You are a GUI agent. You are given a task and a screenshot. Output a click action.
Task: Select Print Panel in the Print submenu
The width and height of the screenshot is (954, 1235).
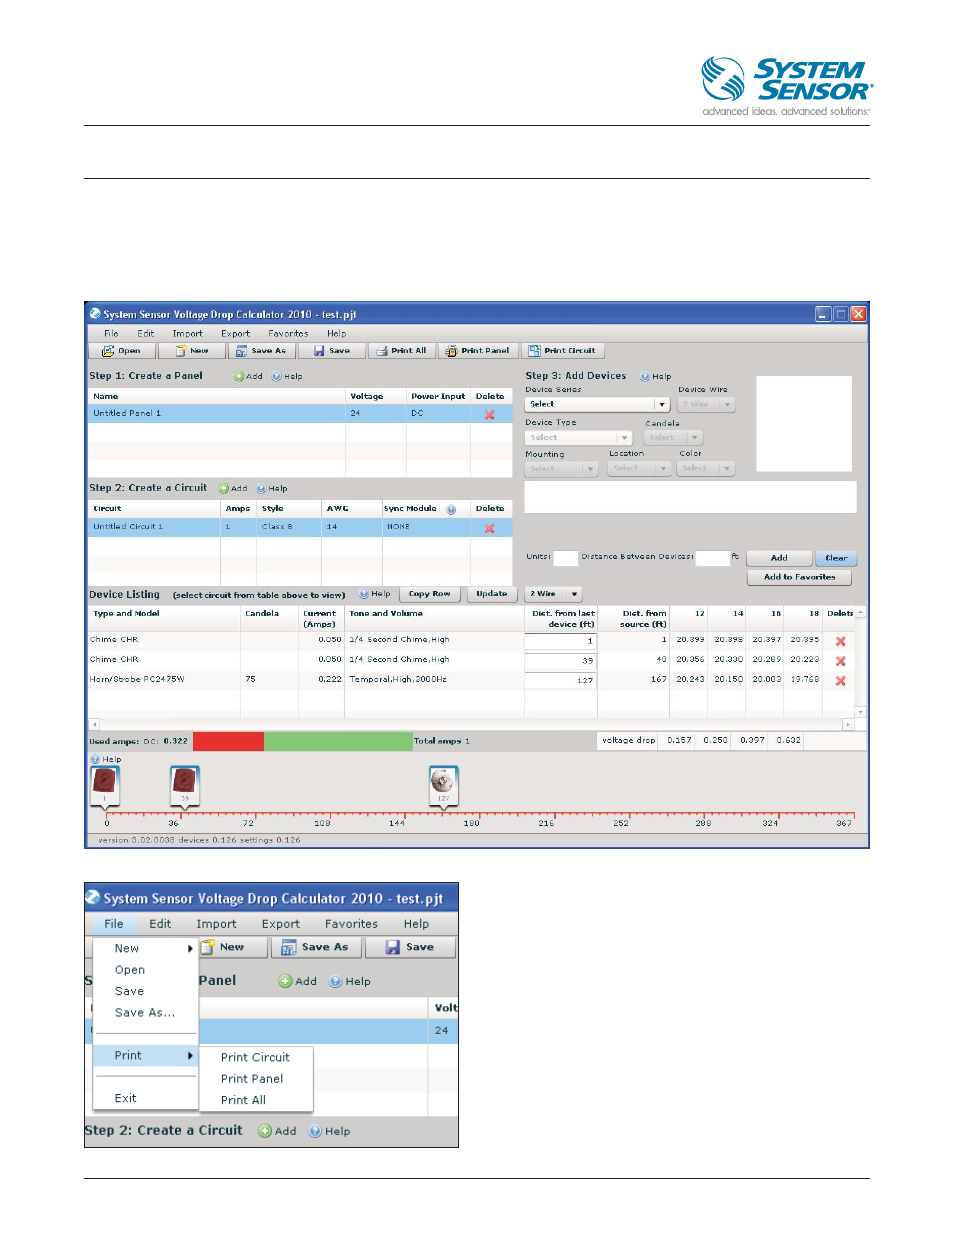coord(252,1079)
